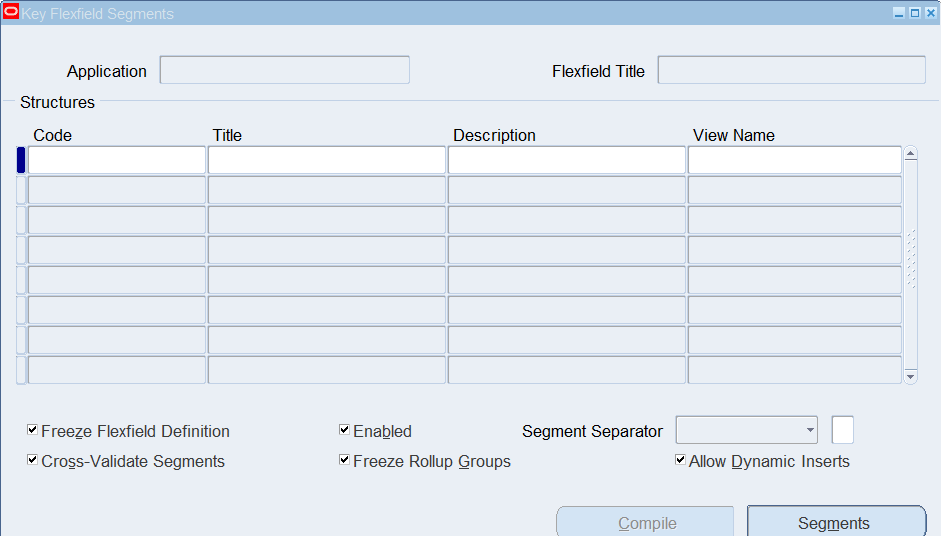The image size is (941, 536).
Task: Minimize the Key Flexfield Segments window
Action: [898, 13]
